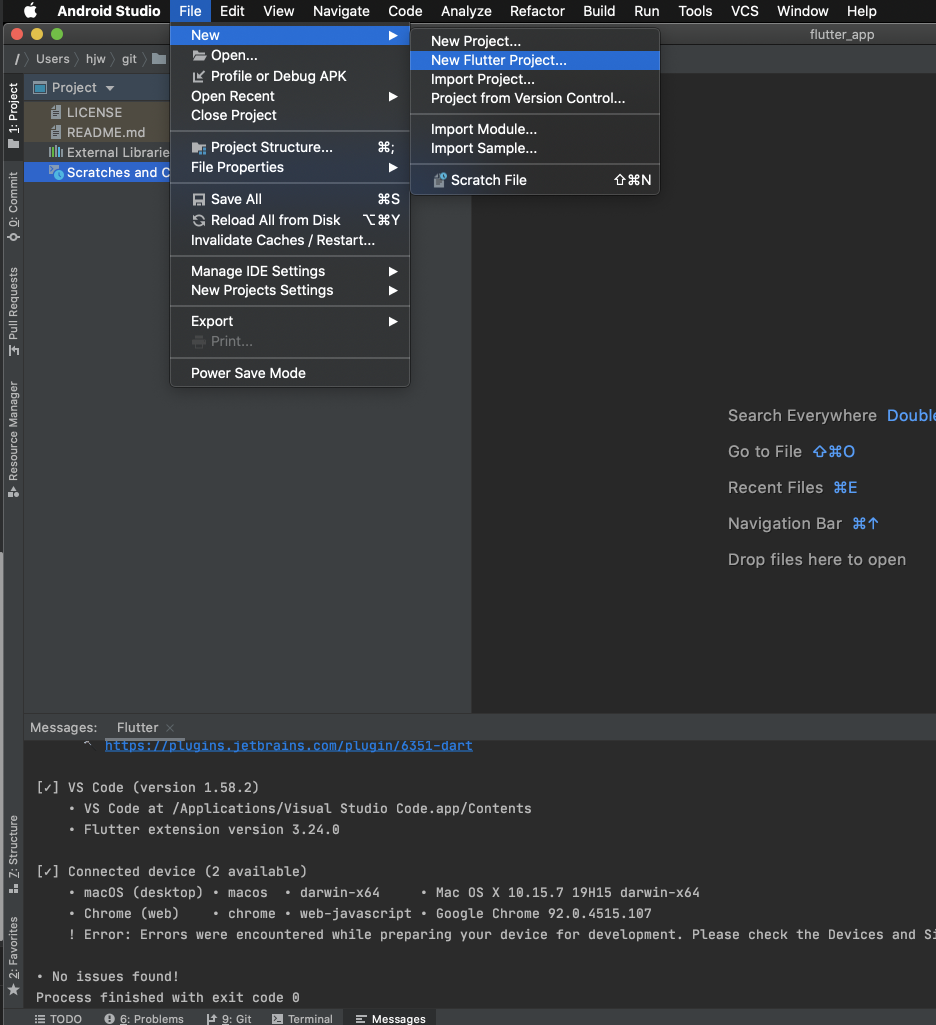Open the TODO tool window
936x1025 pixels.
[58, 1018]
